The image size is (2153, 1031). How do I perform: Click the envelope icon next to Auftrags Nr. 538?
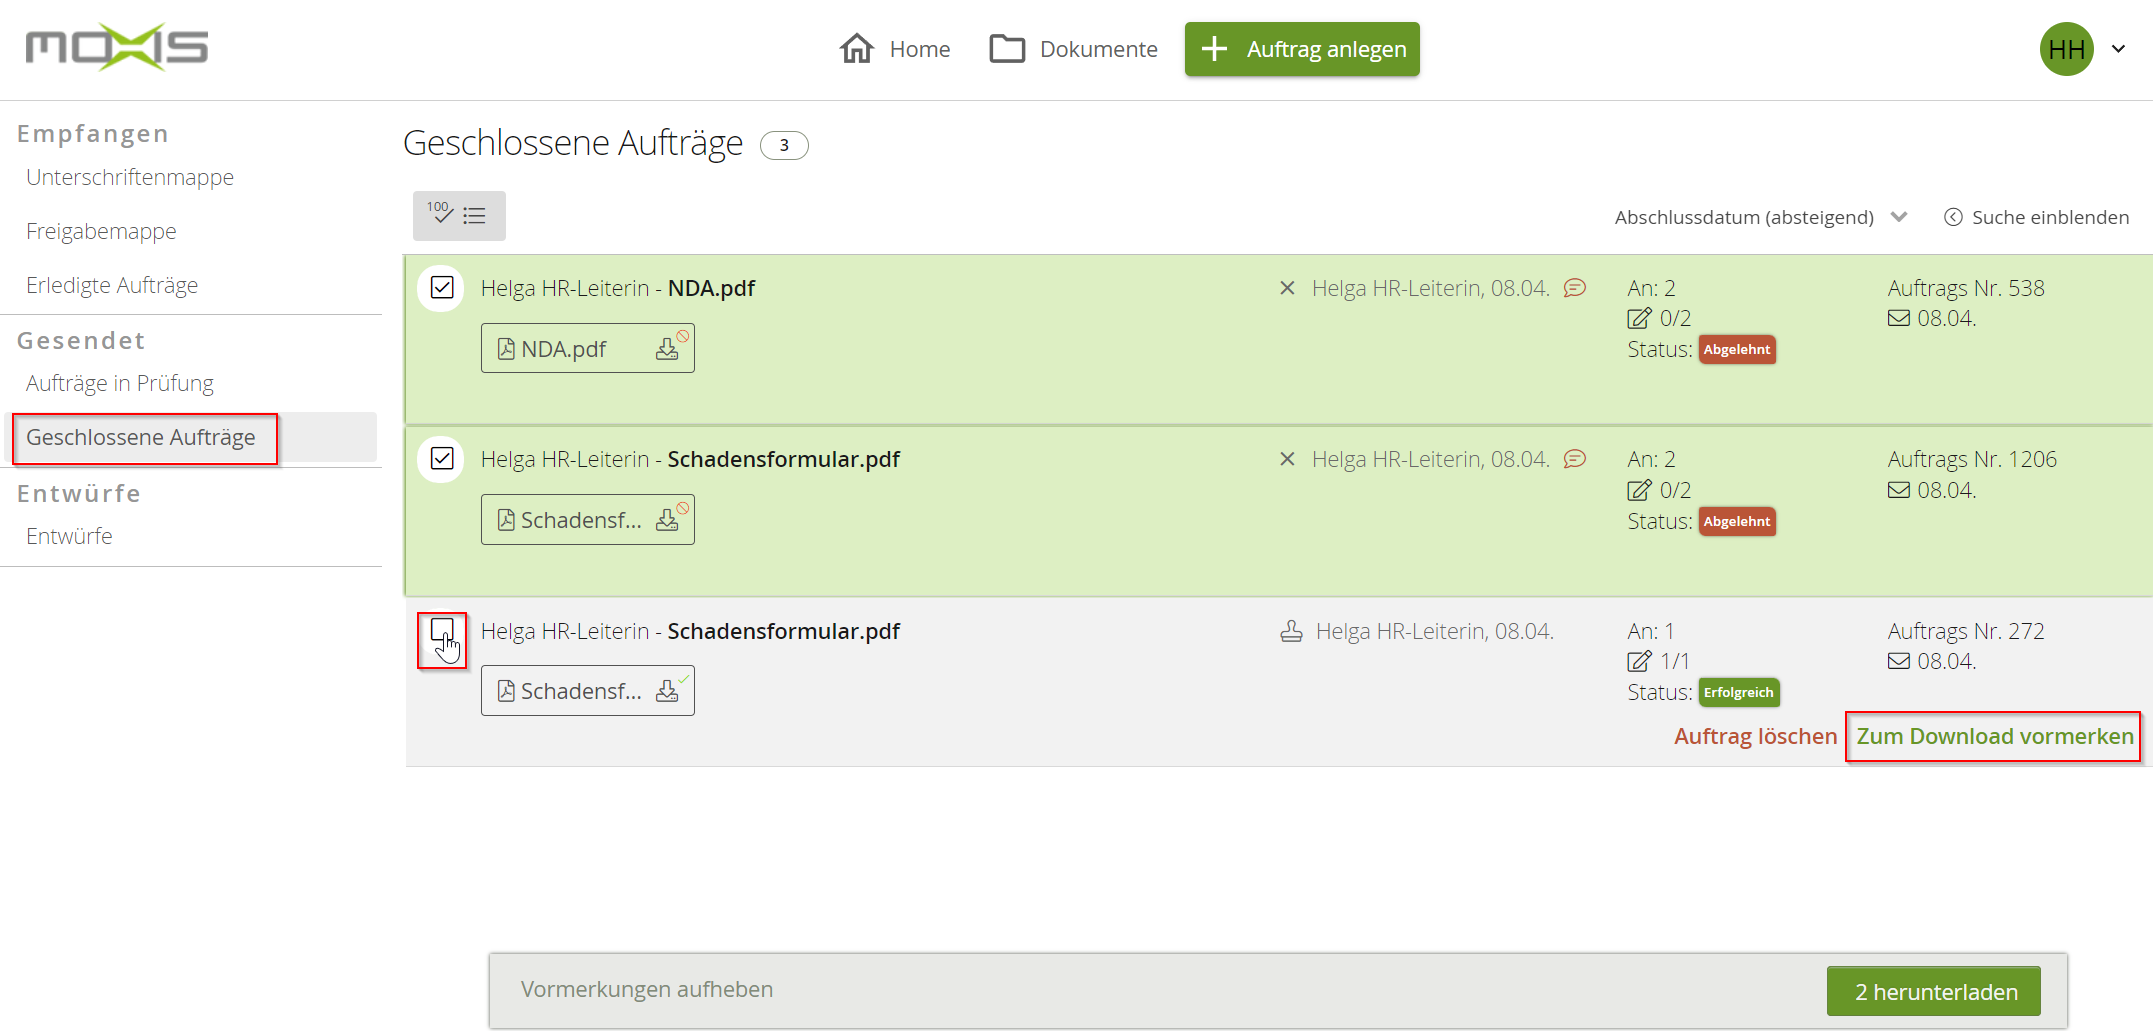pyautogui.click(x=1897, y=318)
